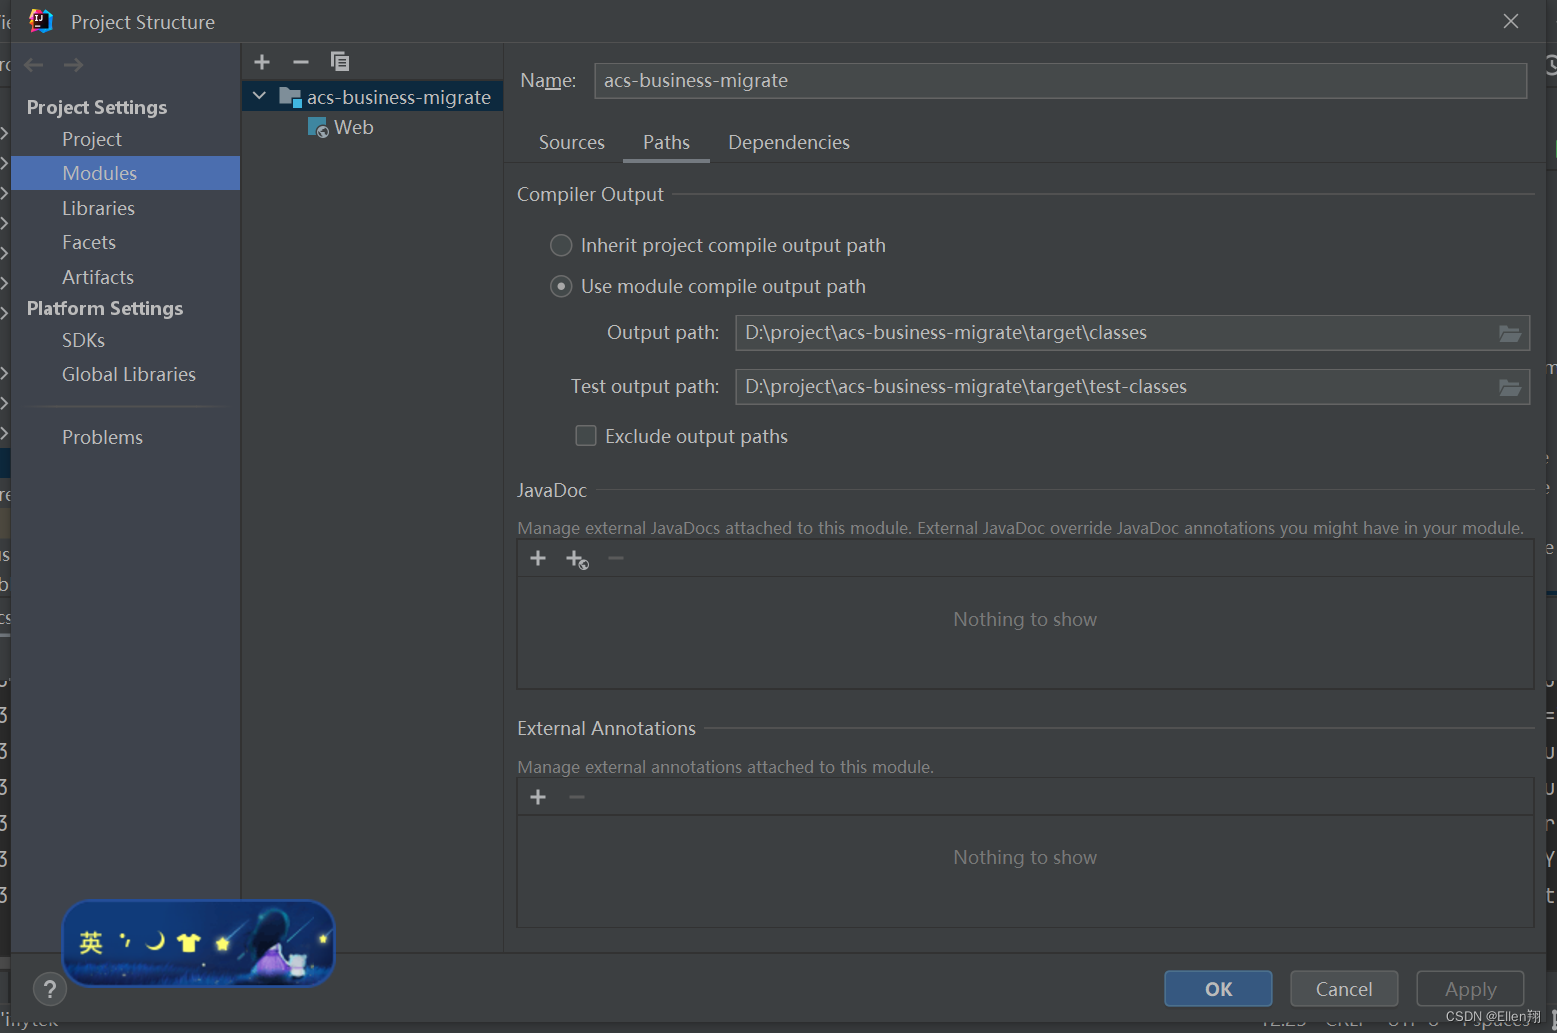Image resolution: width=1557 pixels, height=1033 pixels.
Task: Switch to the Sources tab
Action: coord(571,142)
